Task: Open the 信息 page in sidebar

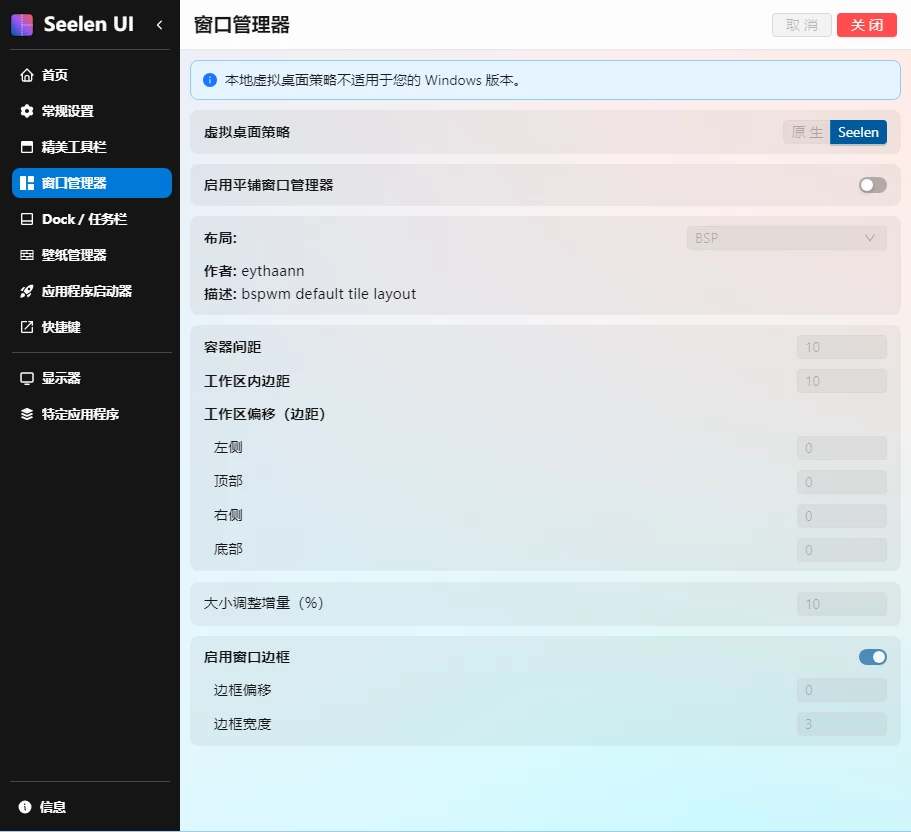Action: 52,807
